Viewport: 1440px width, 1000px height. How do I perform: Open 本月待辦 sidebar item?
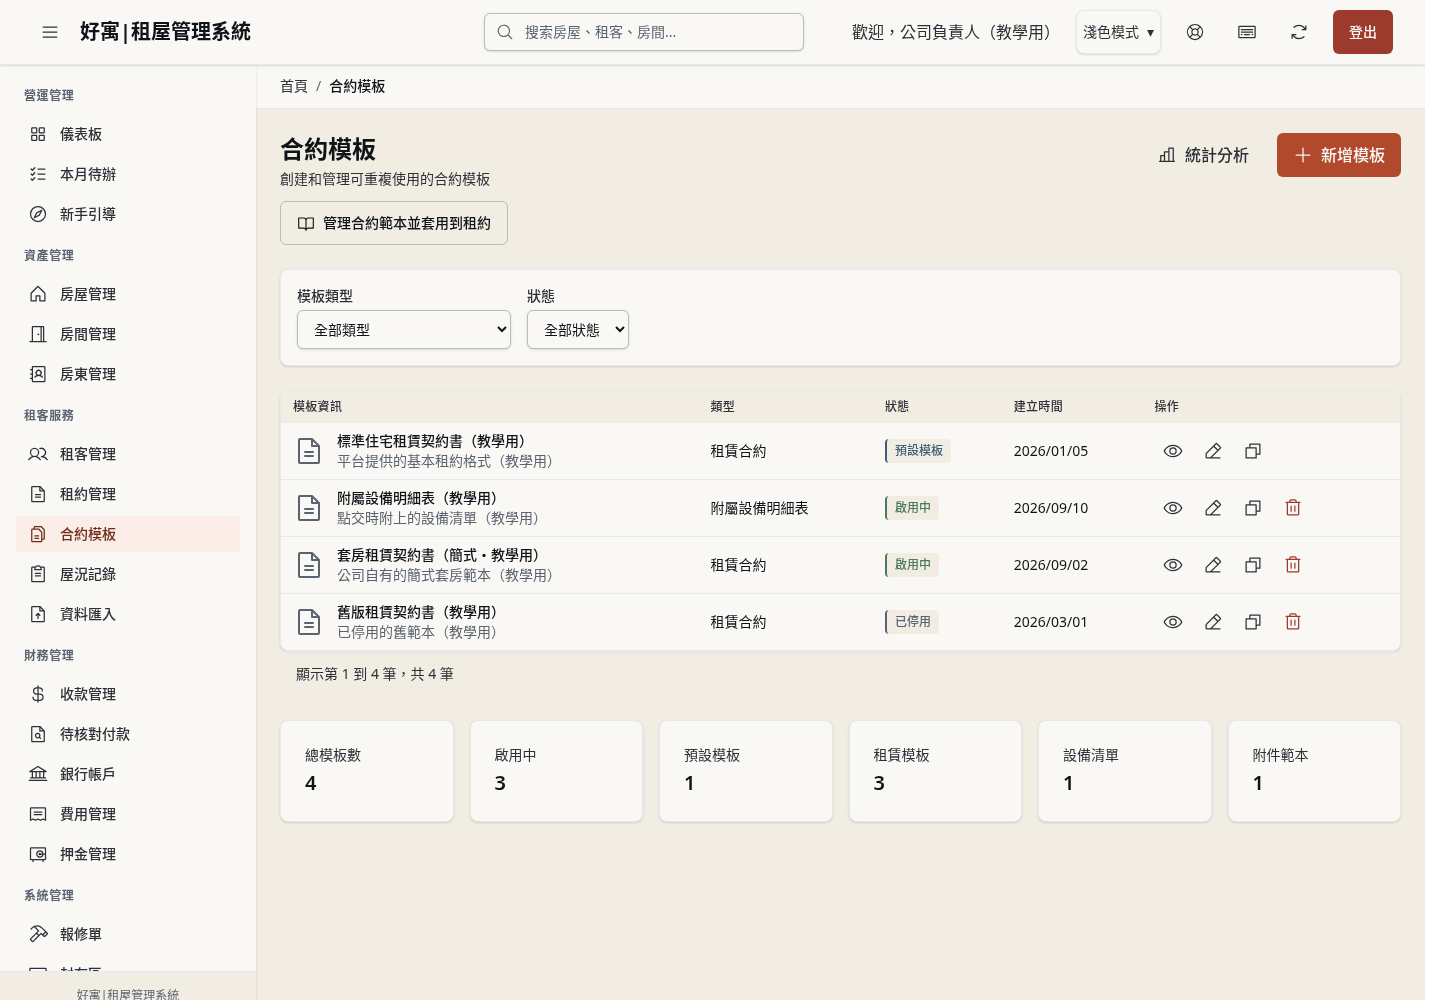point(128,174)
